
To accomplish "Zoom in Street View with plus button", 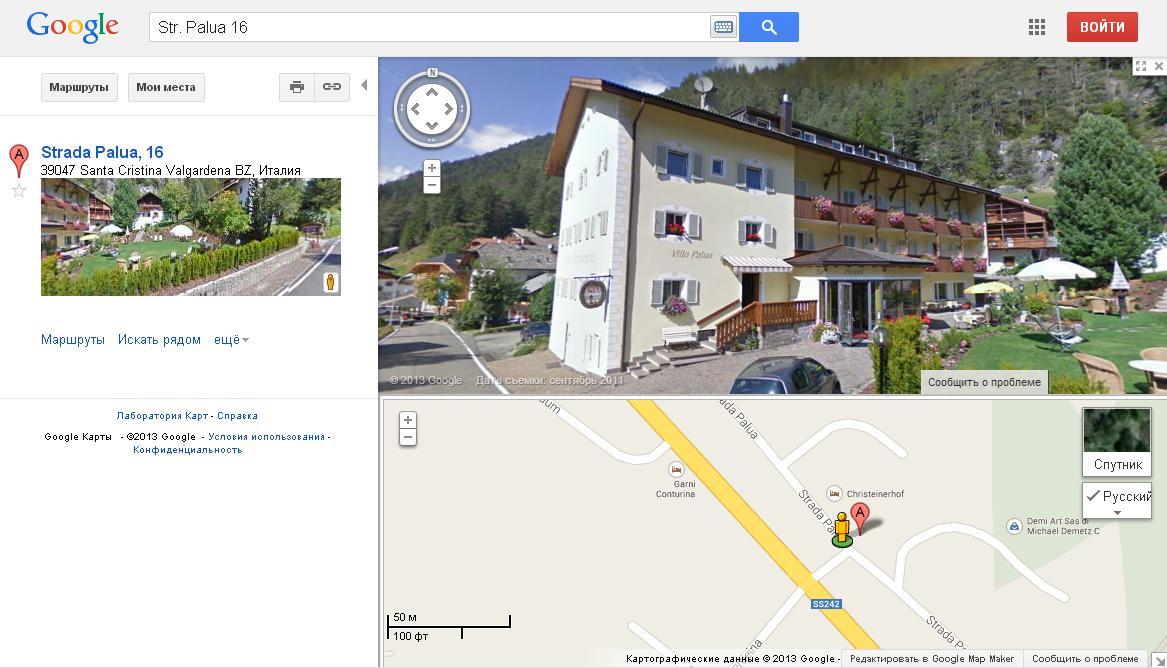I will [432, 168].
